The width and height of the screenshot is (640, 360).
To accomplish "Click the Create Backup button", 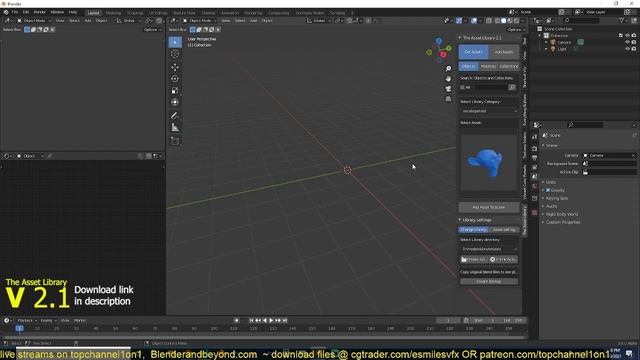I will click(x=489, y=282).
